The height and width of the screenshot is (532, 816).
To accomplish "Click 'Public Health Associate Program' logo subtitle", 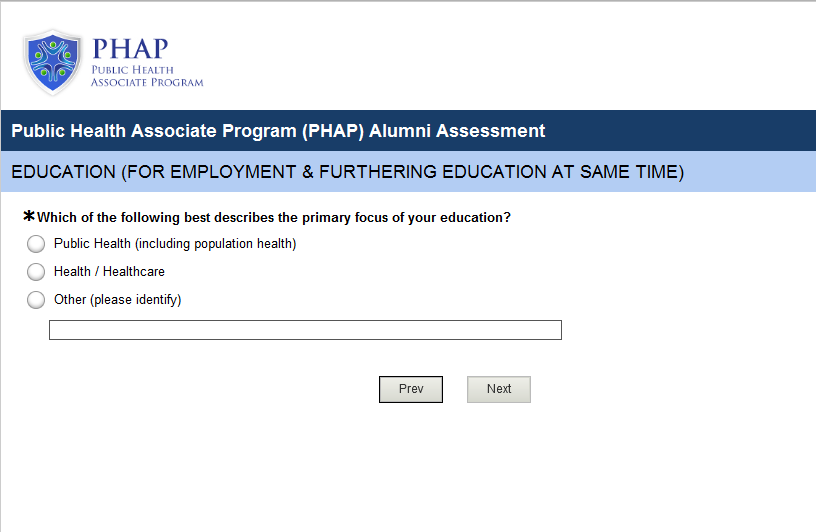I will (146, 76).
